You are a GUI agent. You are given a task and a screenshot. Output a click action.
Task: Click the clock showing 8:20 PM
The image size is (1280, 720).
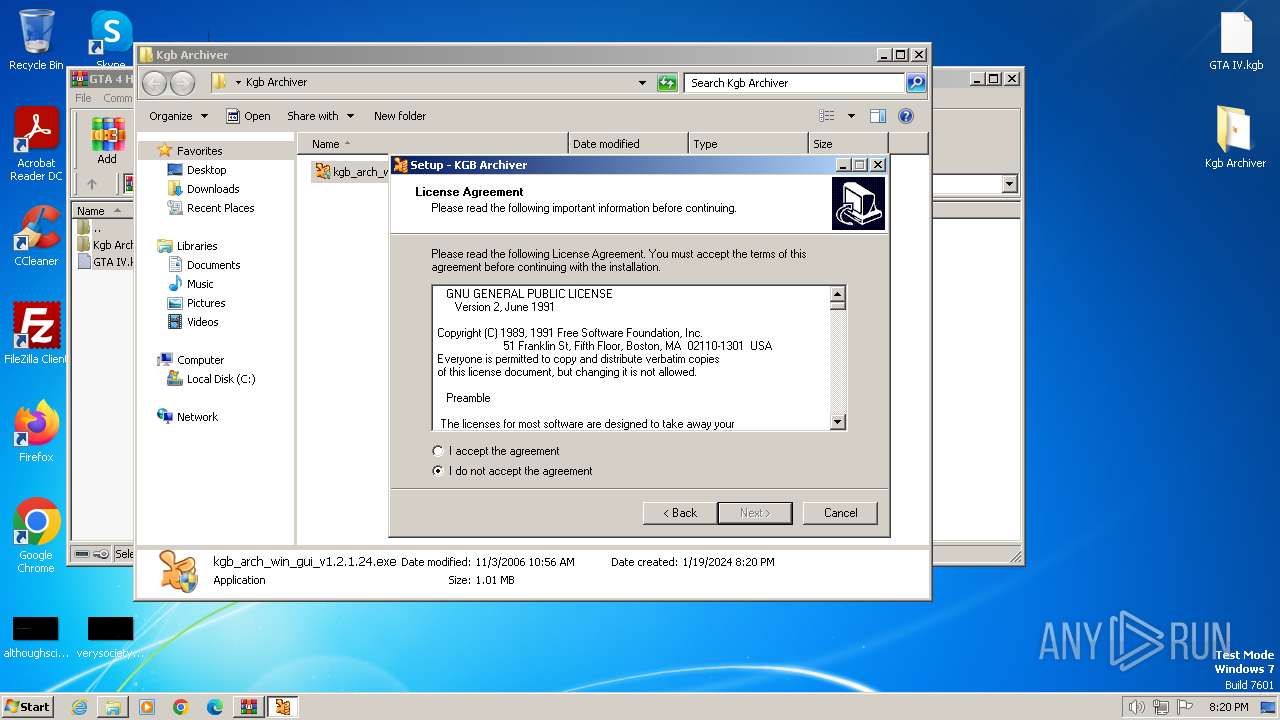pos(1228,707)
